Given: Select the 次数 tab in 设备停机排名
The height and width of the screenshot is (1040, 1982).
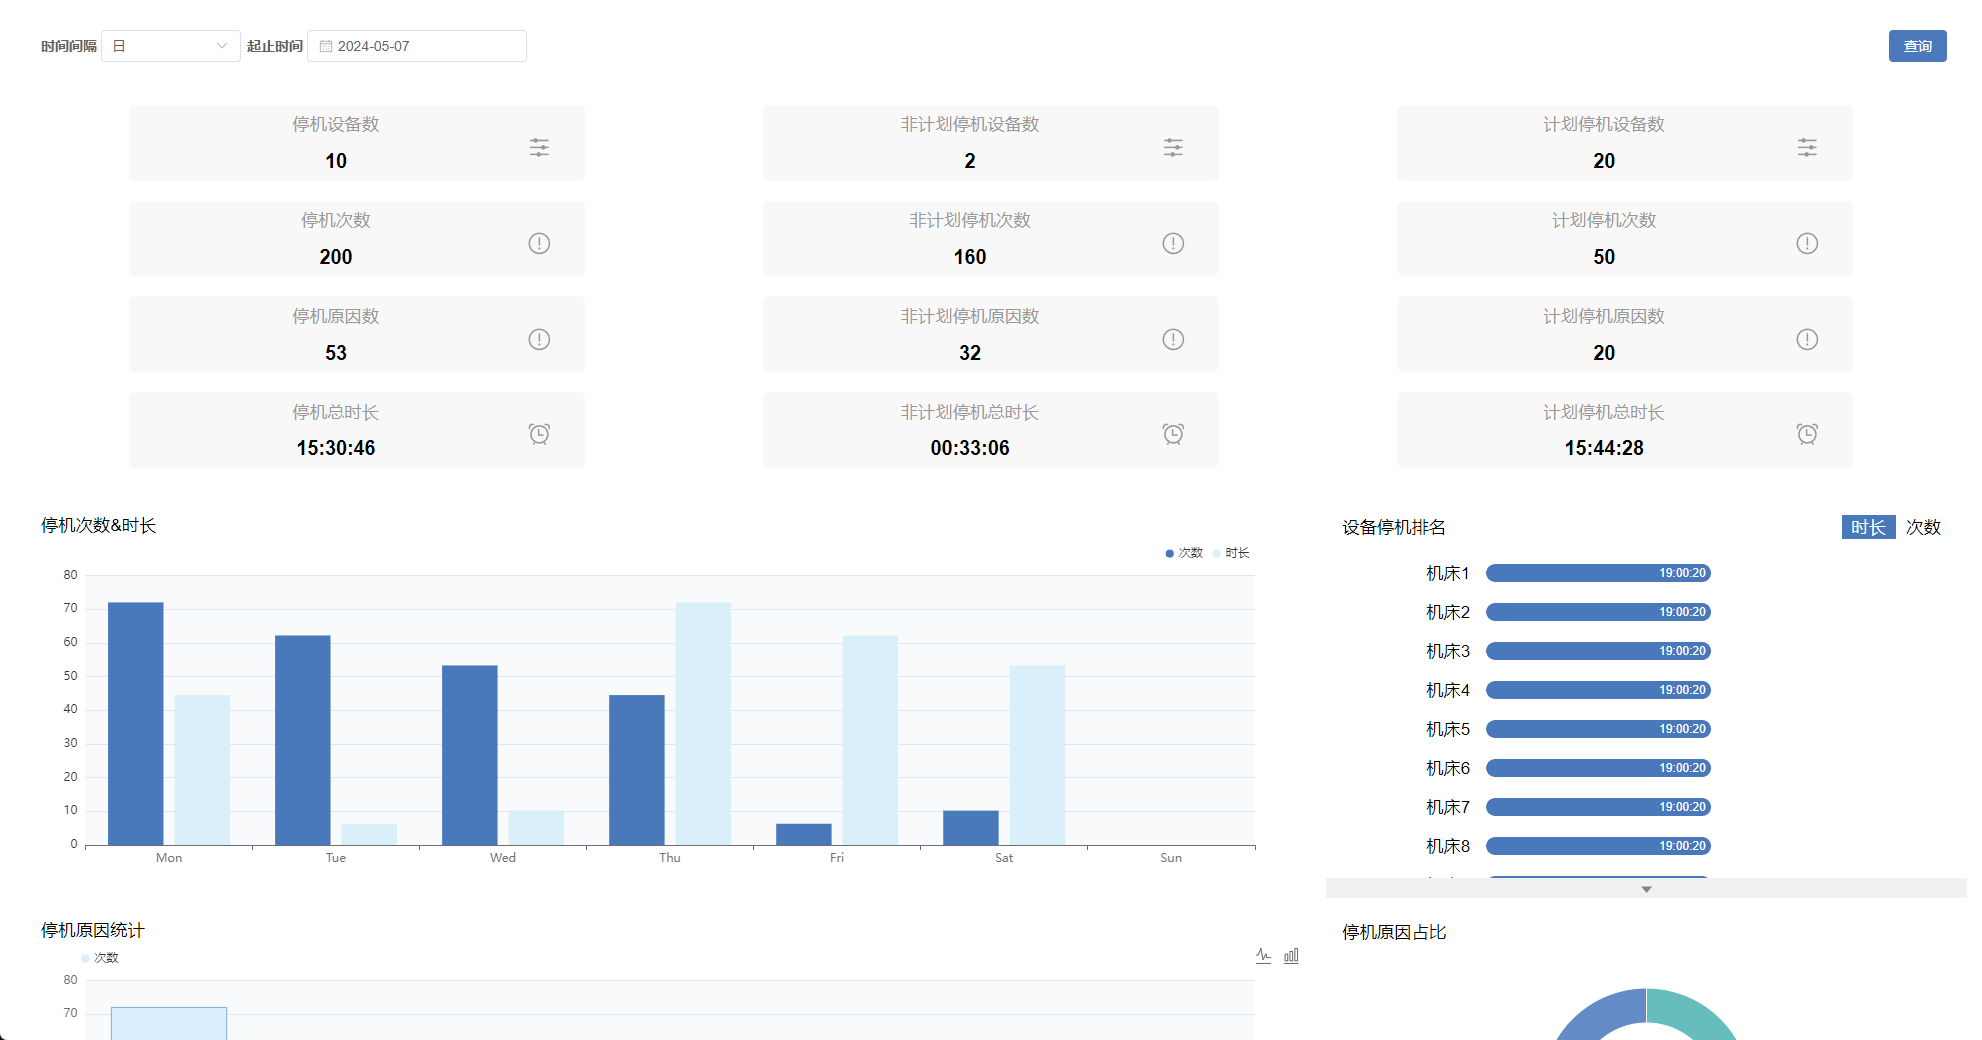Looking at the screenshot, I should (1923, 527).
